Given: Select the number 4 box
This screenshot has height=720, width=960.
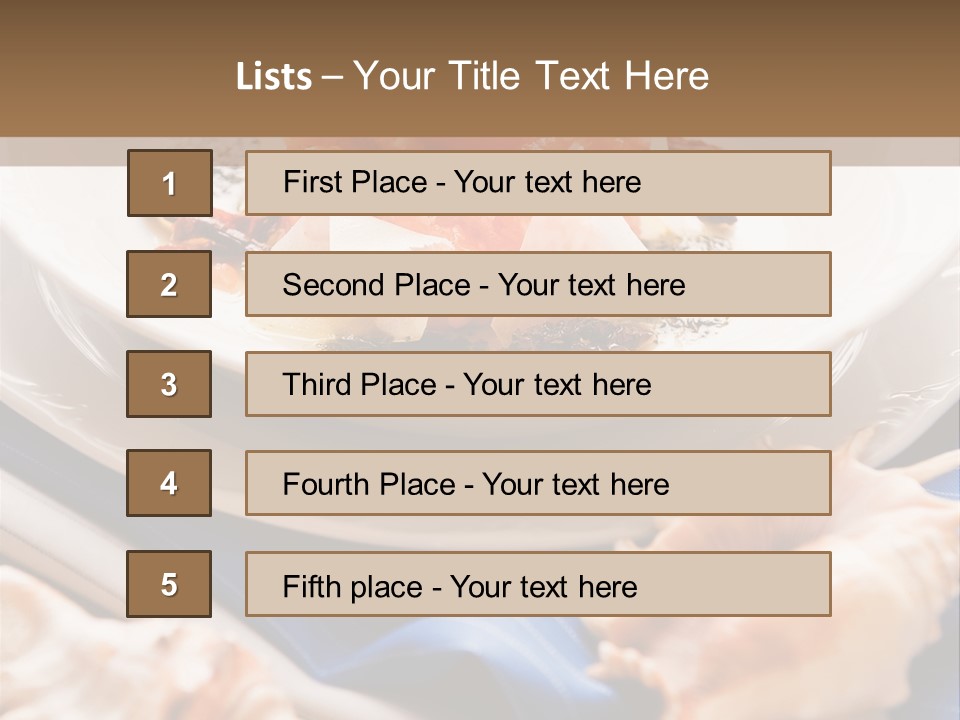Looking at the screenshot, I should pos(169,483).
